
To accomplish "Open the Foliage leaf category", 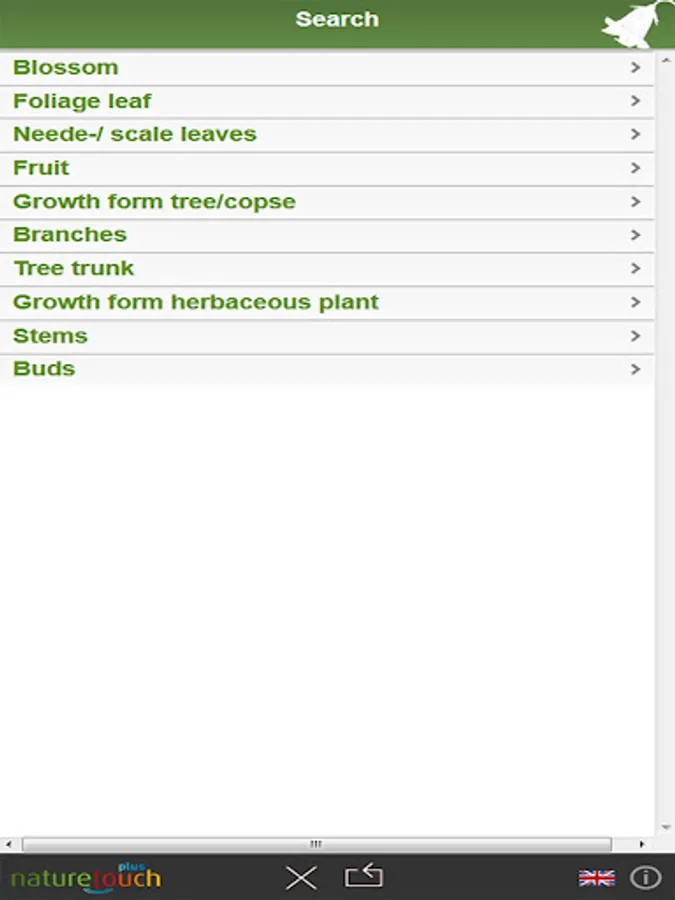I will tap(82, 101).
